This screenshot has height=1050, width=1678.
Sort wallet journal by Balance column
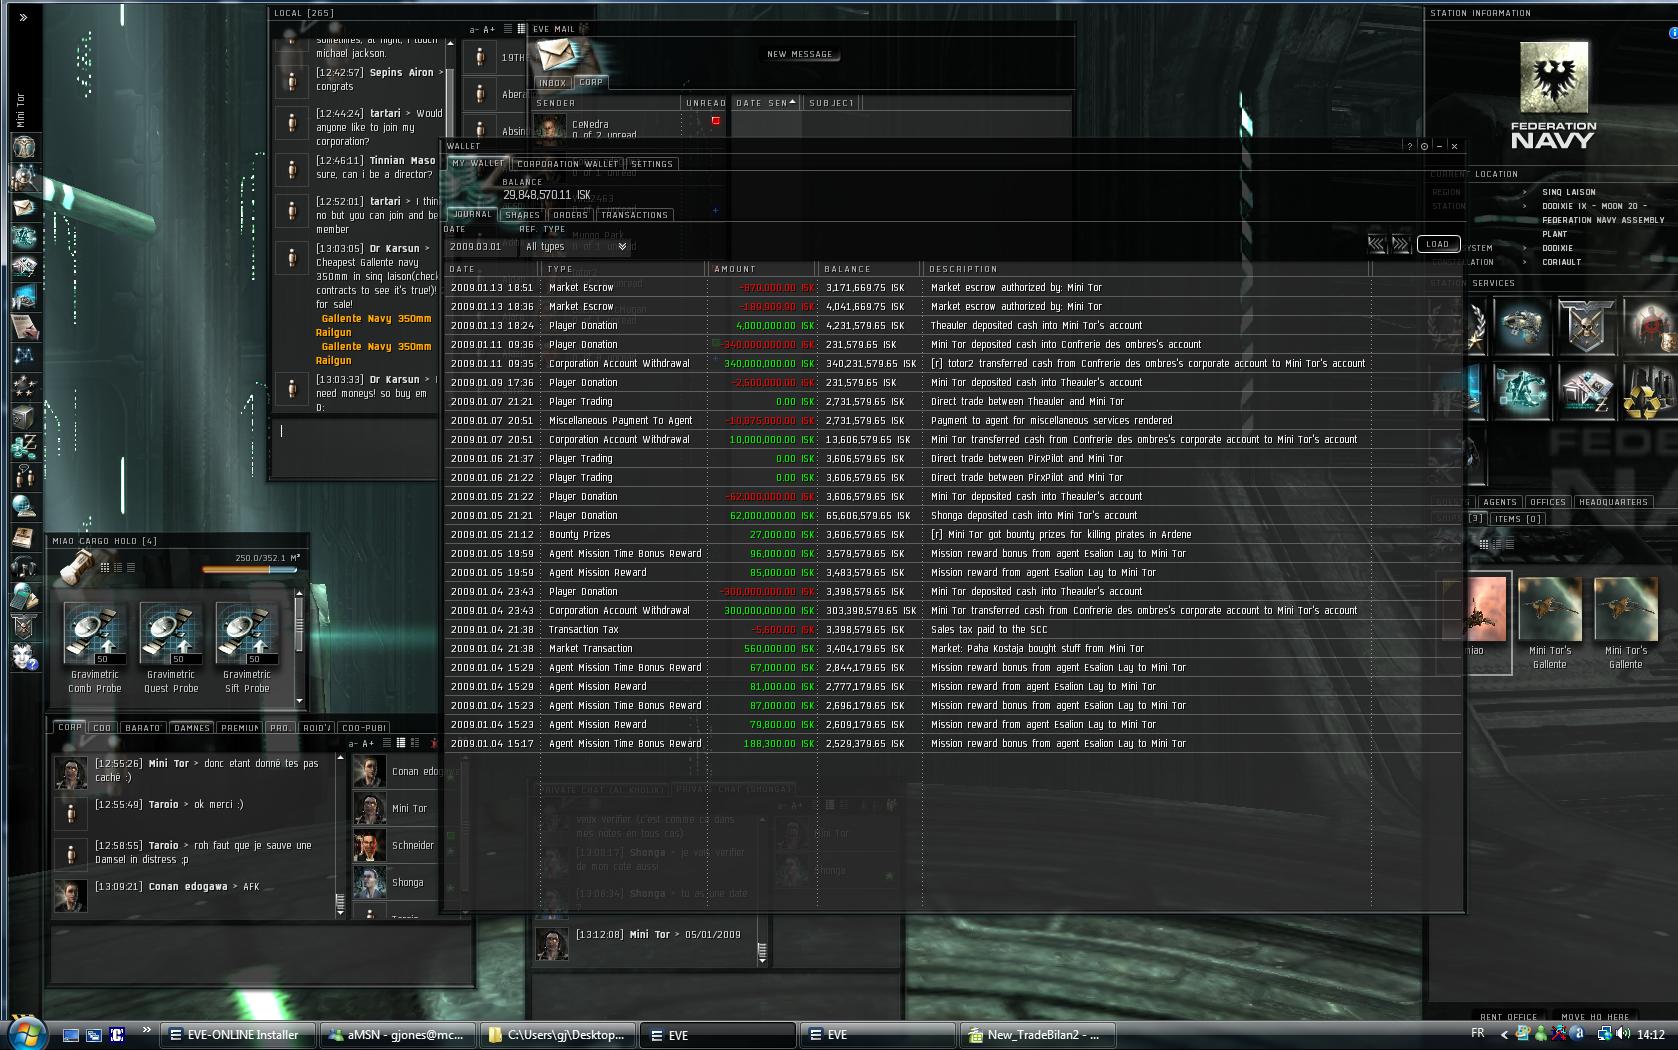(x=869, y=269)
